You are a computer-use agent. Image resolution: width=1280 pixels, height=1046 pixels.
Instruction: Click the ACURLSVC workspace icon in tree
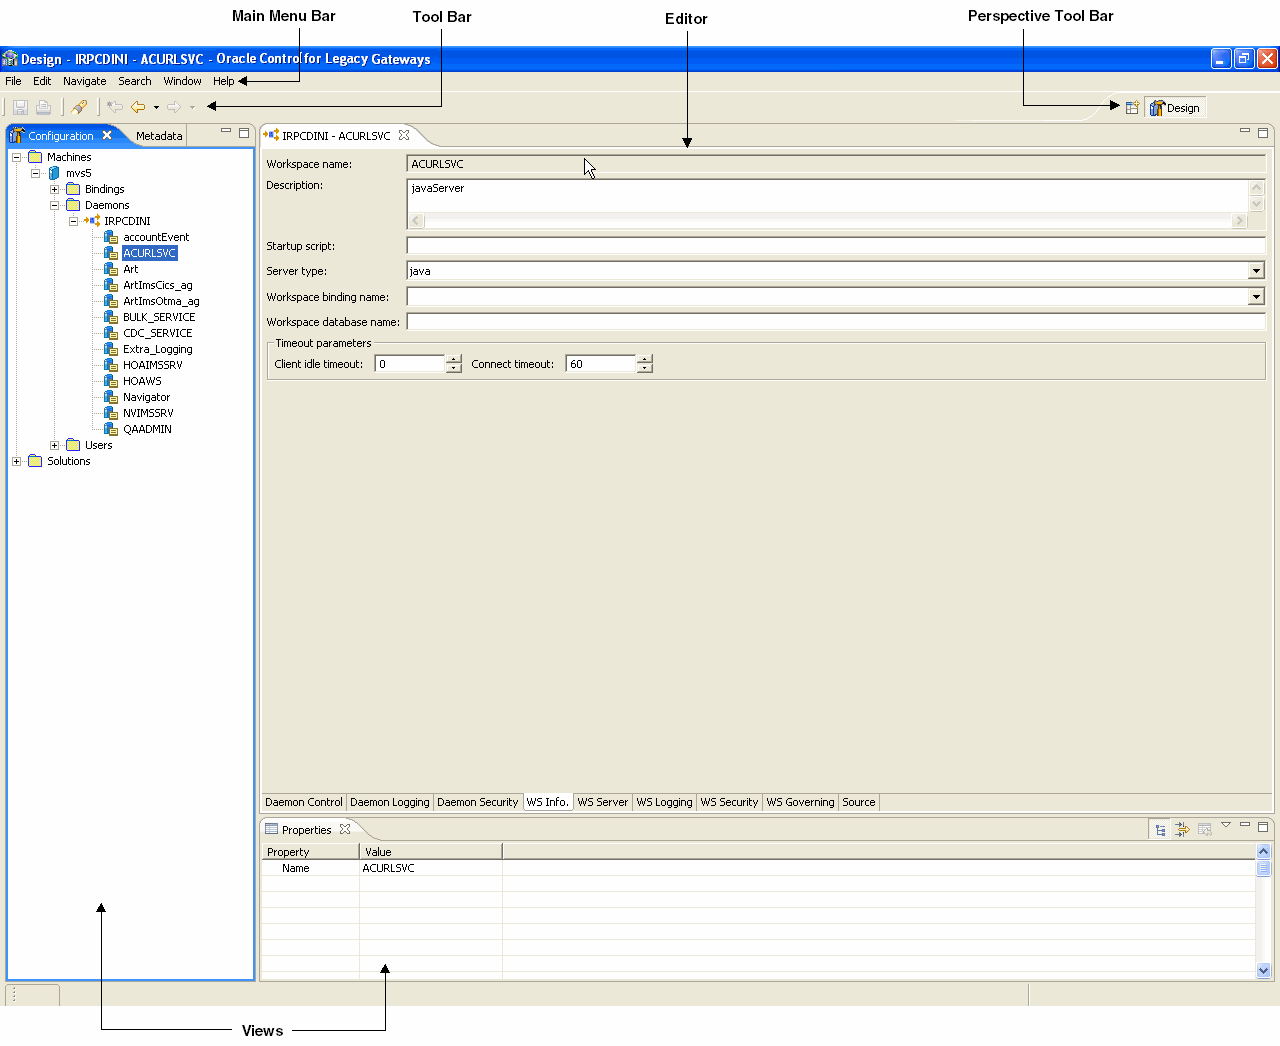click(111, 253)
